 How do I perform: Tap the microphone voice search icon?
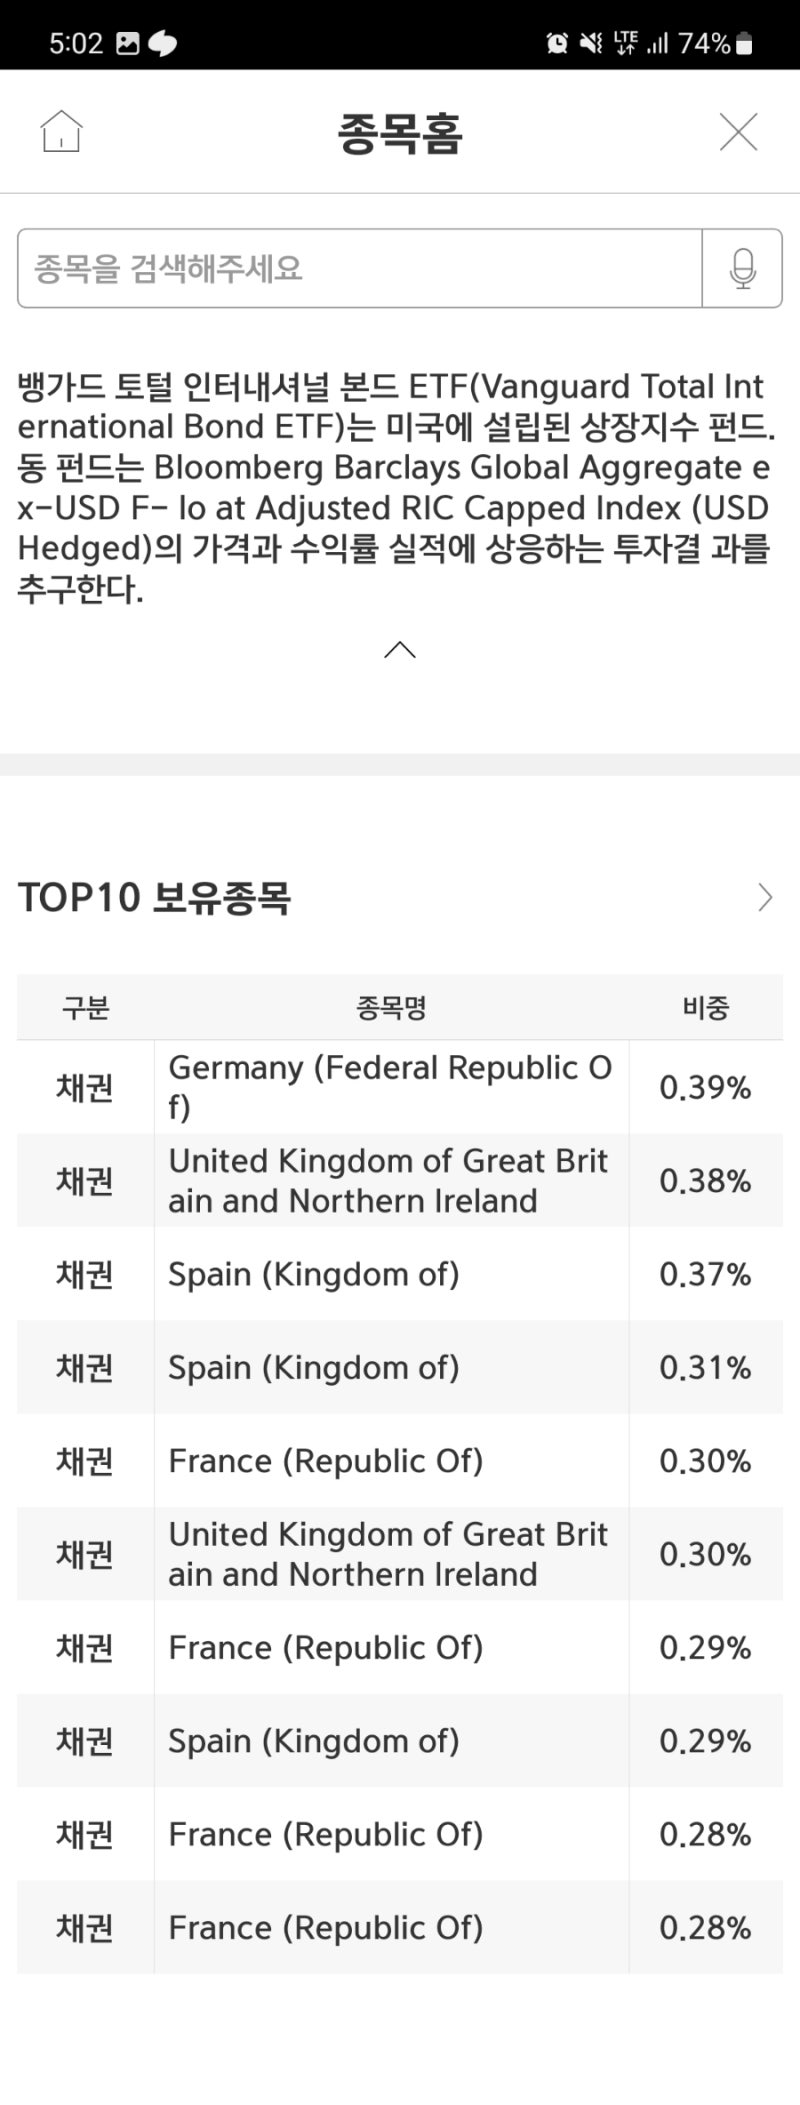coord(742,268)
